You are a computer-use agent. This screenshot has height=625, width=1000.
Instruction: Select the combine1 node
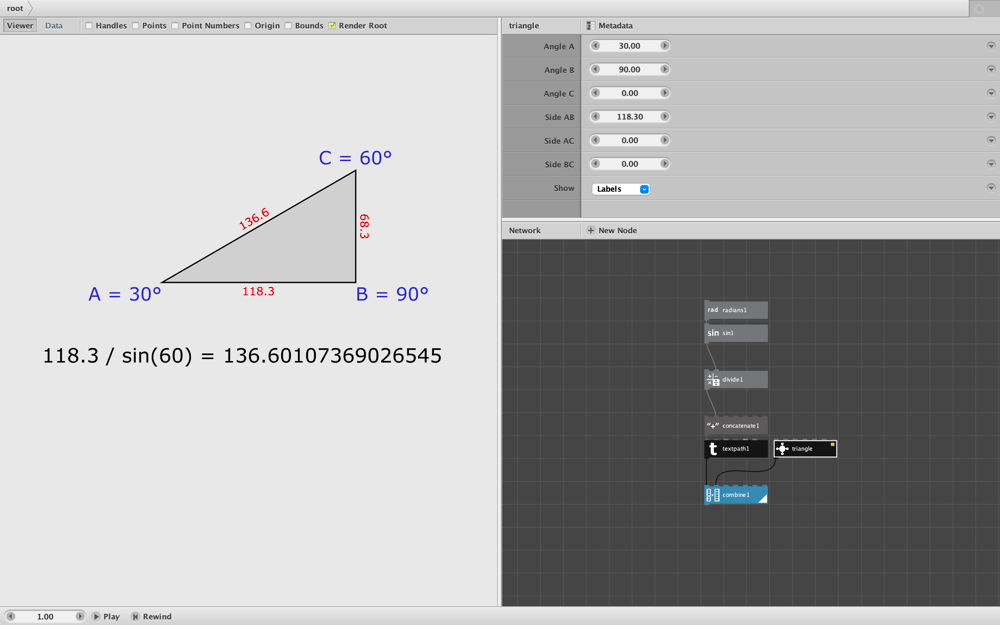pos(735,495)
